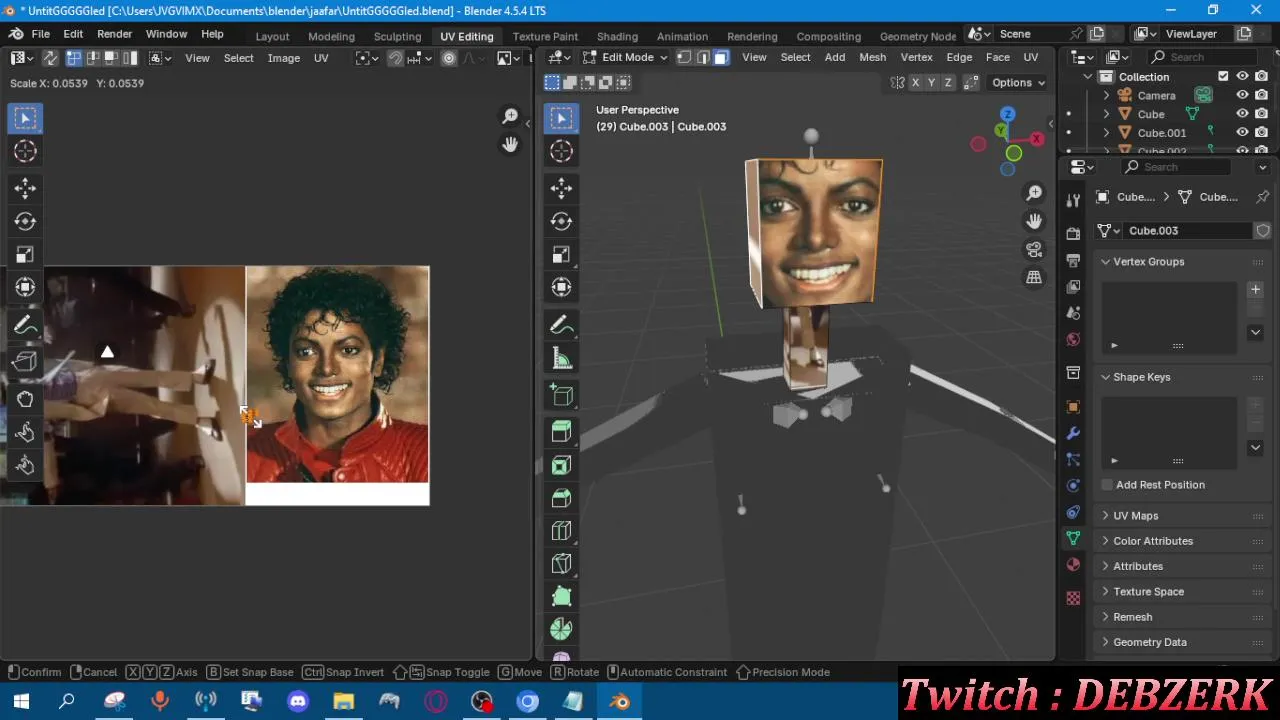
Task: Select the Poly Build tool
Action: pos(561,597)
